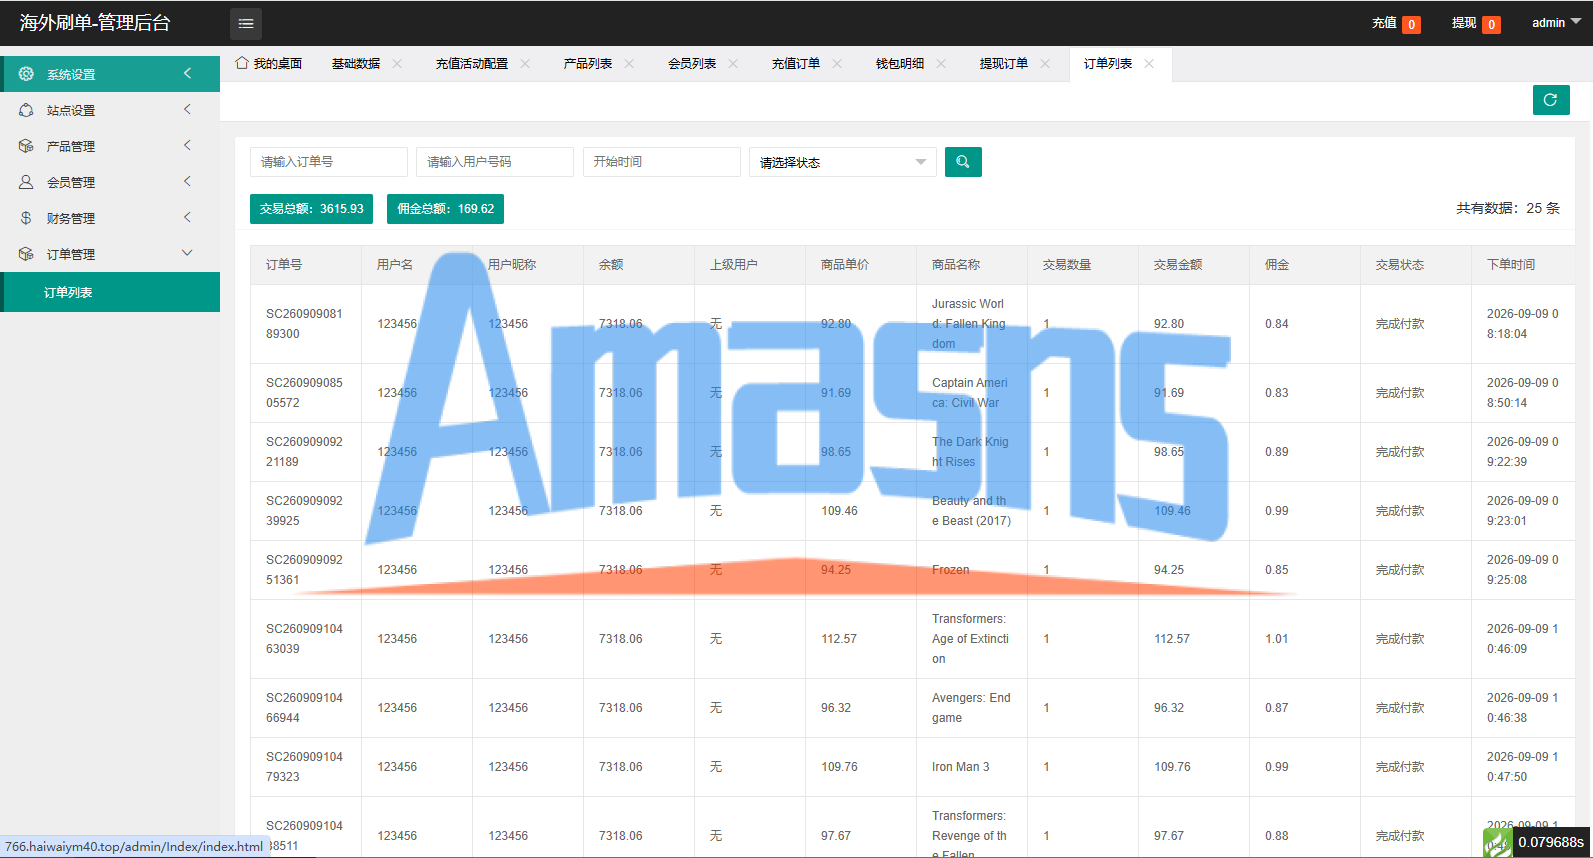Click the 充值 notification link

[x=1396, y=23]
